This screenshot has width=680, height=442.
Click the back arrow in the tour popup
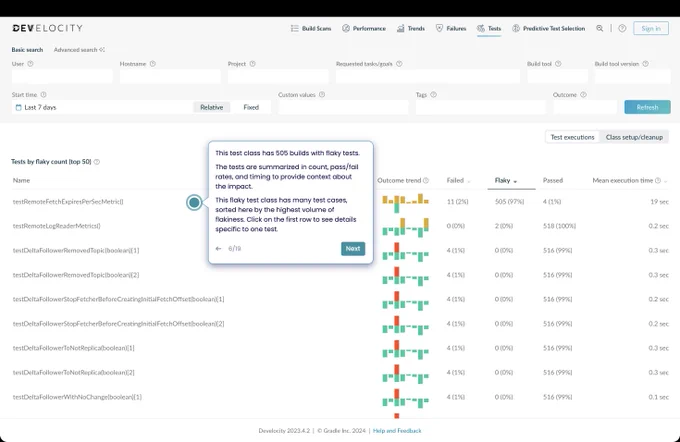pos(218,249)
